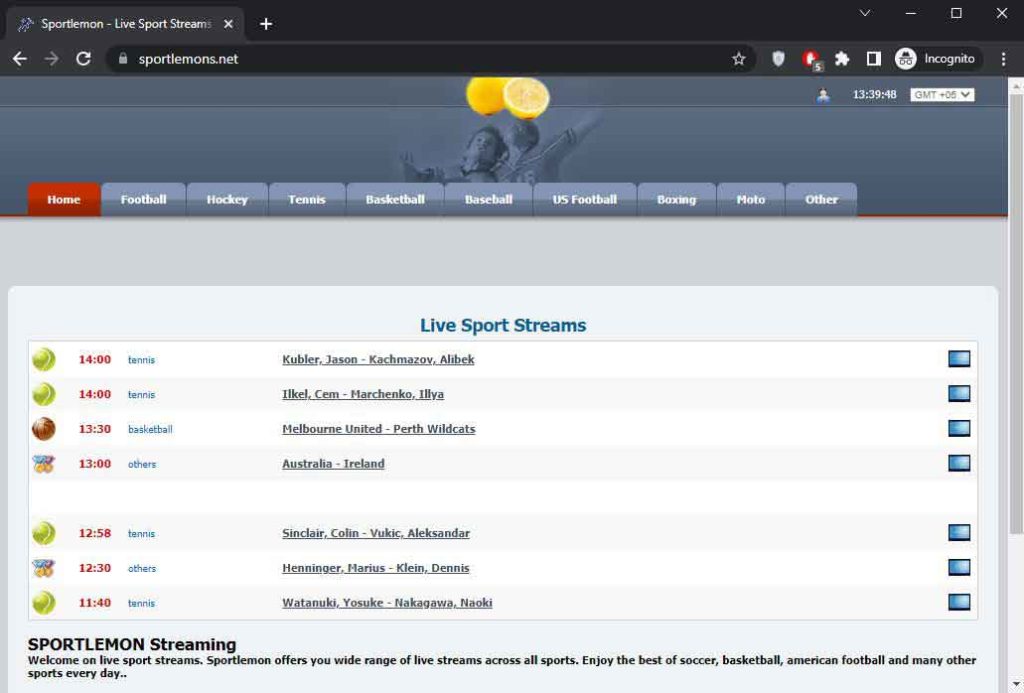Viewport: 1024px width, 693px height.
Task: Toggle the bookmark star in the address bar
Action: [x=739, y=59]
